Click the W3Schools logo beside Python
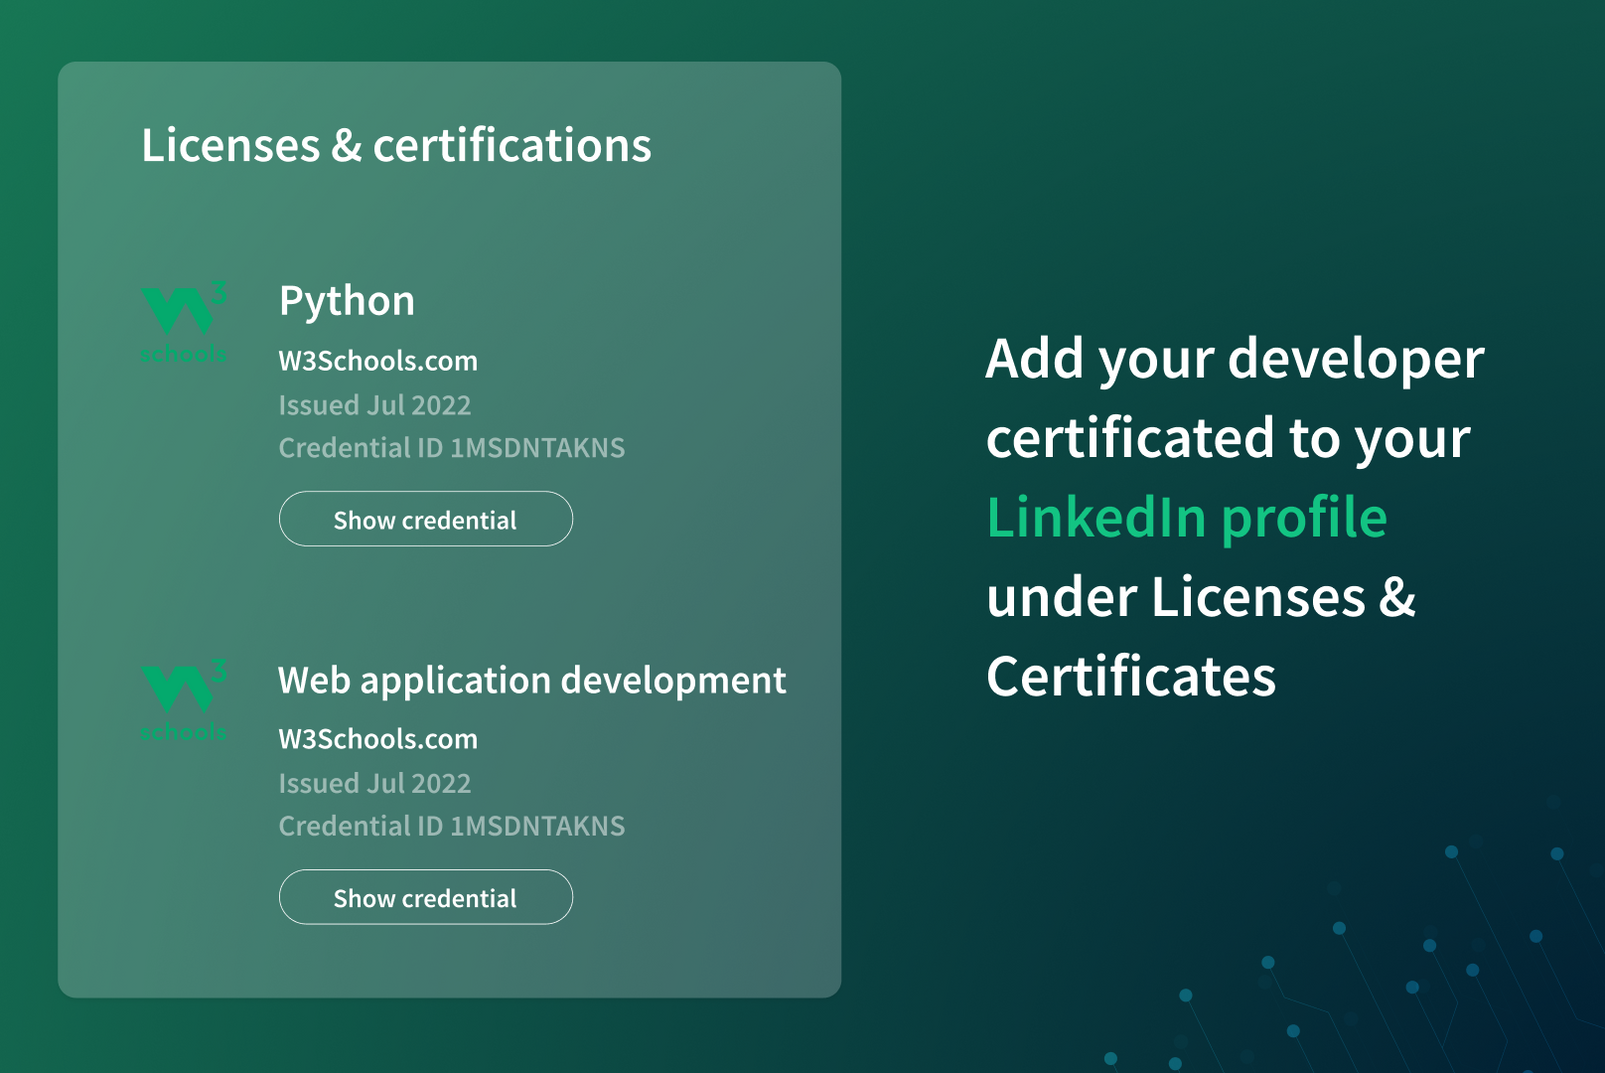This screenshot has width=1605, height=1073. pyautogui.click(x=184, y=320)
